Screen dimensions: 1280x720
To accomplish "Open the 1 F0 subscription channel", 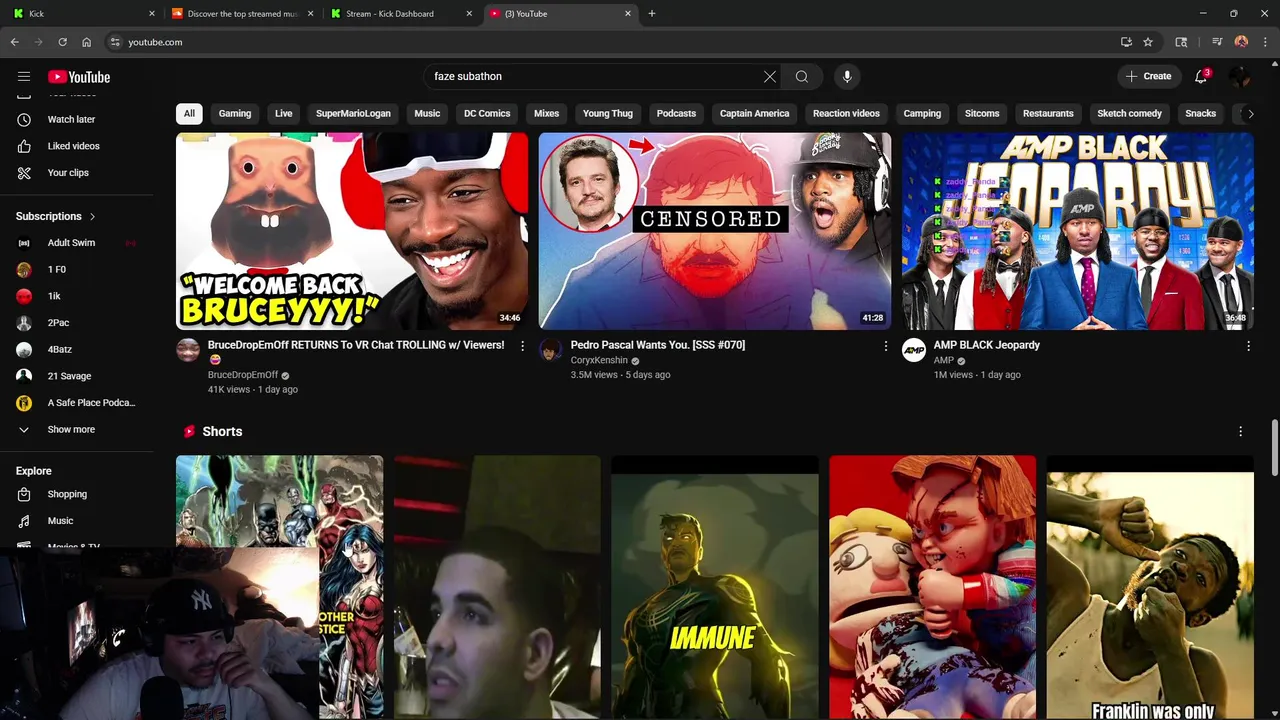I will (x=57, y=269).
